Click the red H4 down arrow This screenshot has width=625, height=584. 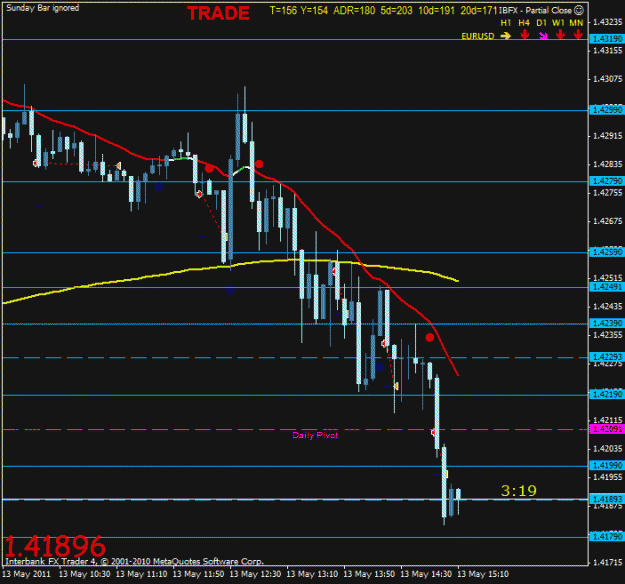[525, 35]
